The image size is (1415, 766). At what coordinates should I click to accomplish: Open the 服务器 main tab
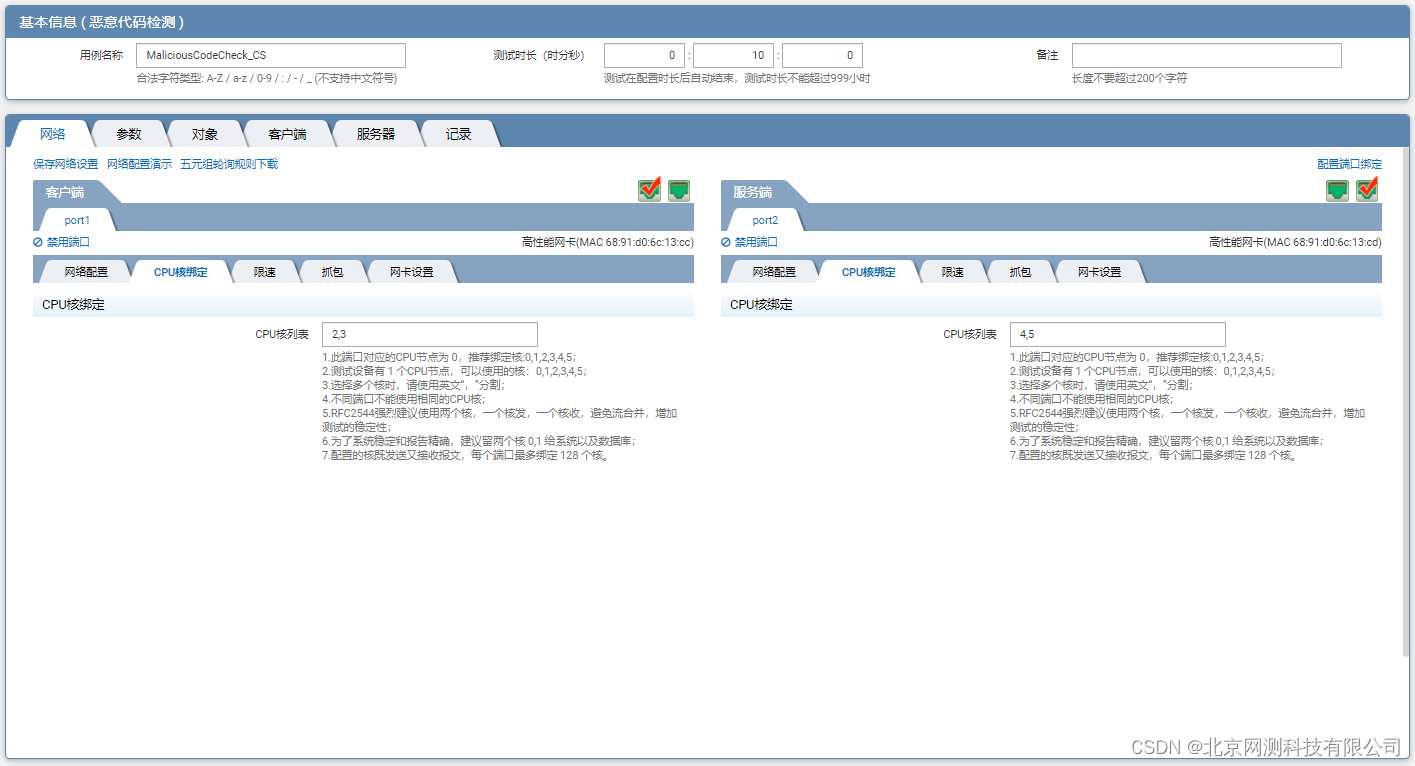tap(375, 134)
